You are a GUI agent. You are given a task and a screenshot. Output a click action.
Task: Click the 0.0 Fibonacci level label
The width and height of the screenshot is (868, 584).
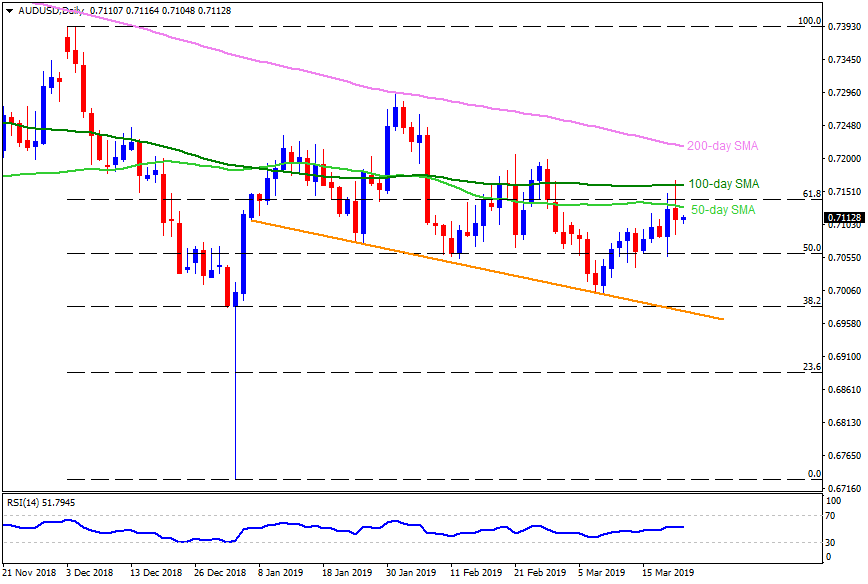814,474
